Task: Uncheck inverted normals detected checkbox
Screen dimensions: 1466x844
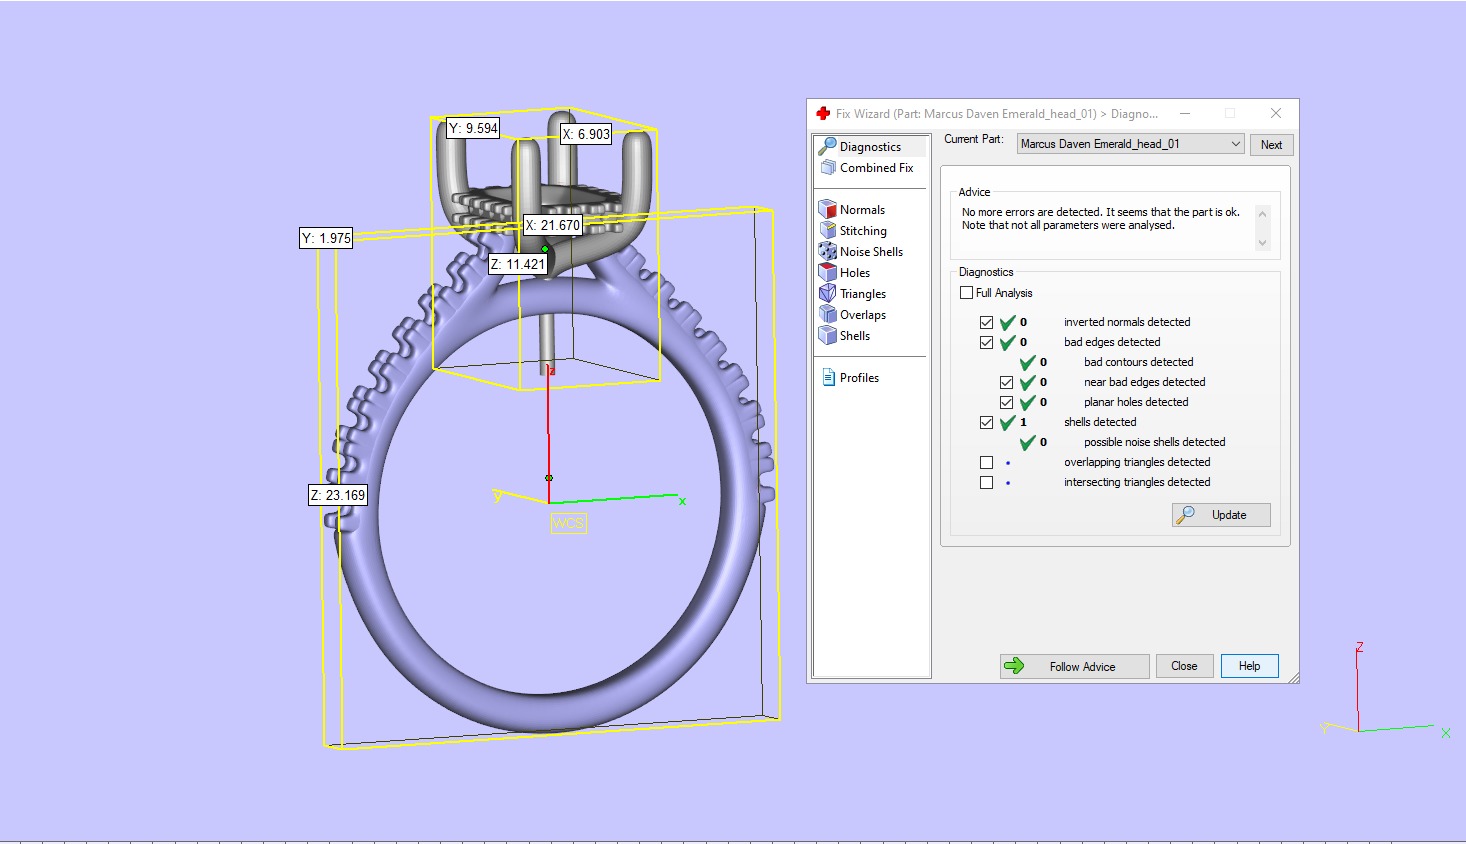Action: tap(987, 322)
